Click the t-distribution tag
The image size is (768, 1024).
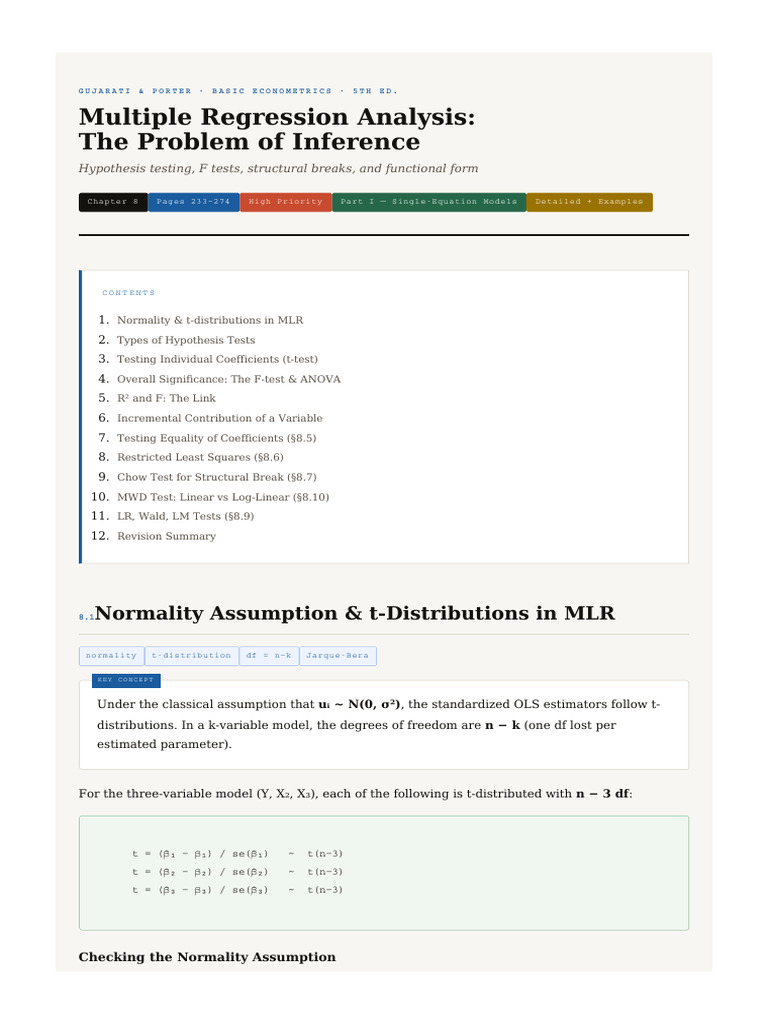[191, 656]
